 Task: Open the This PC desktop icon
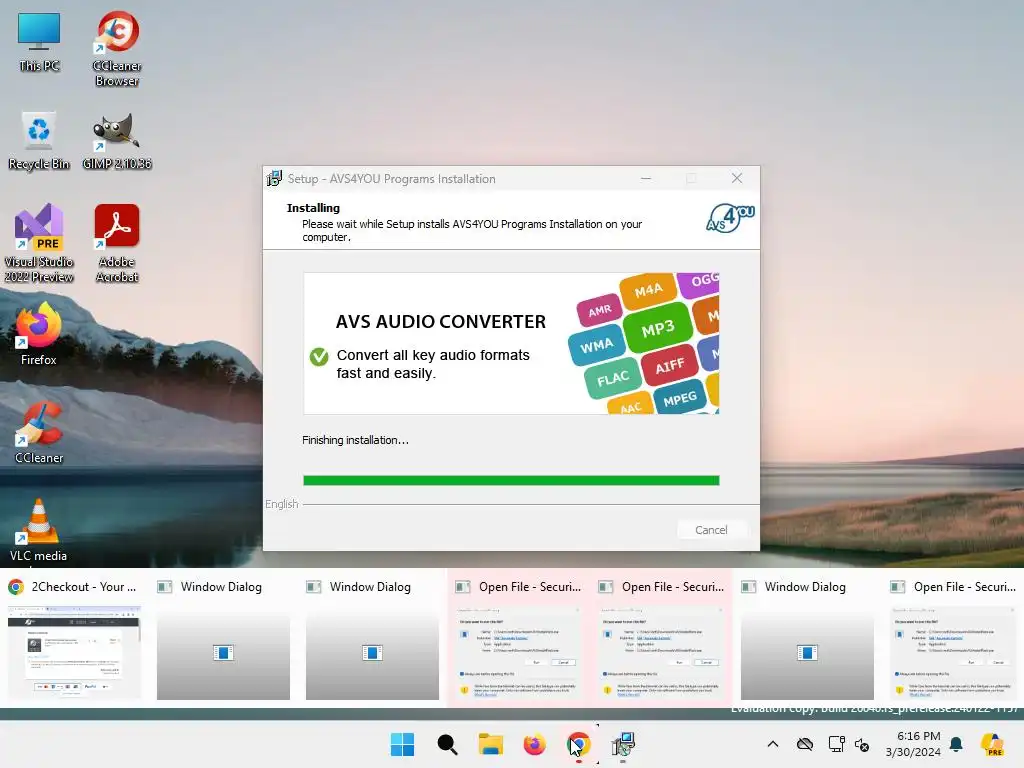[39, 42]
